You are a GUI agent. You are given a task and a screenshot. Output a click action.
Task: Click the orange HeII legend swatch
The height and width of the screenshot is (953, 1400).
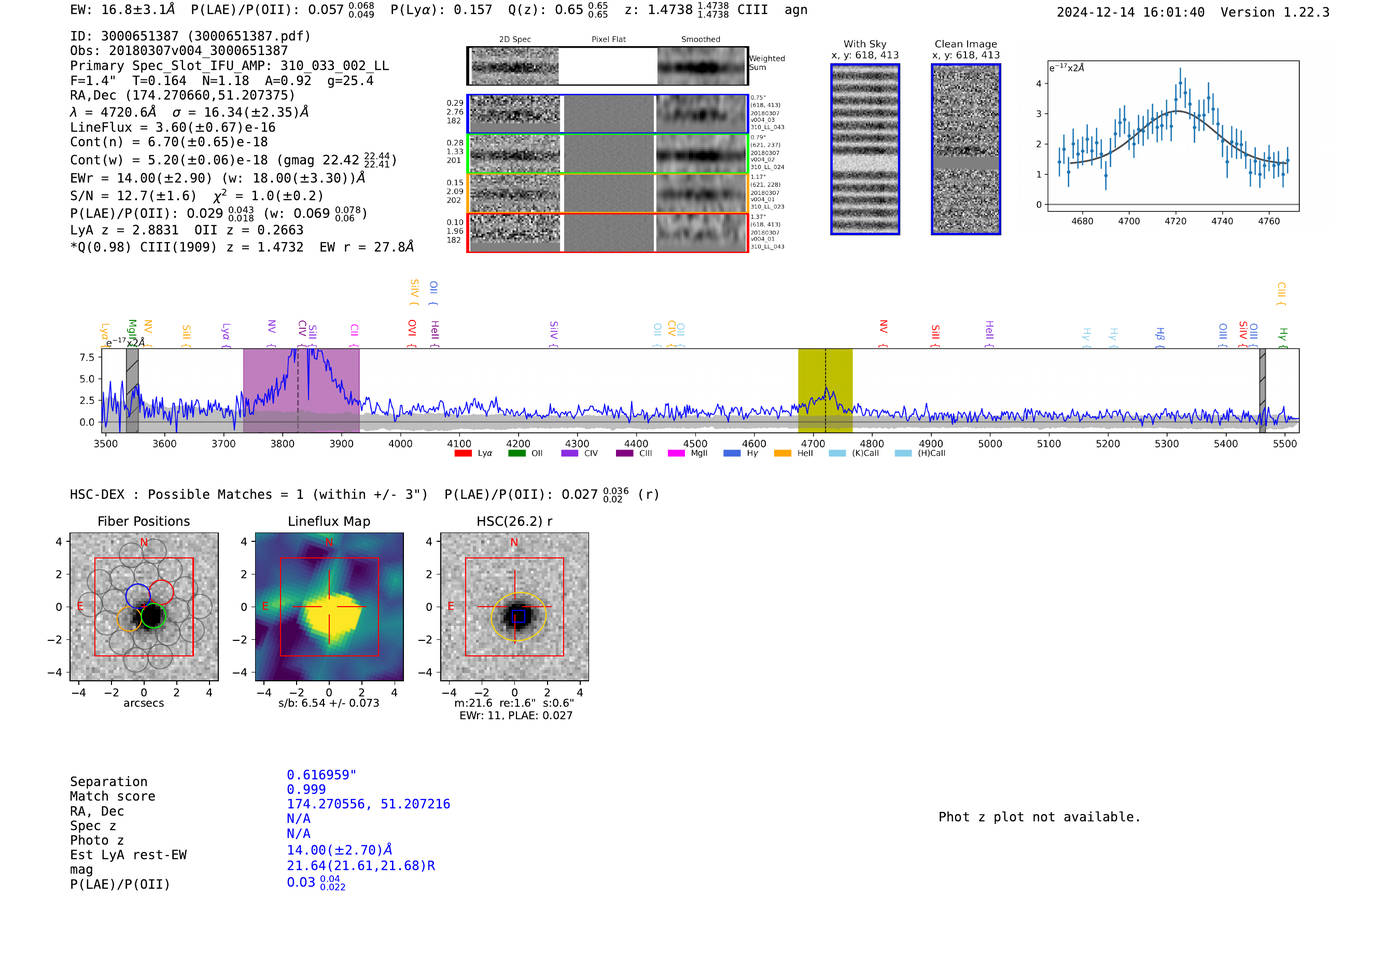782,453
